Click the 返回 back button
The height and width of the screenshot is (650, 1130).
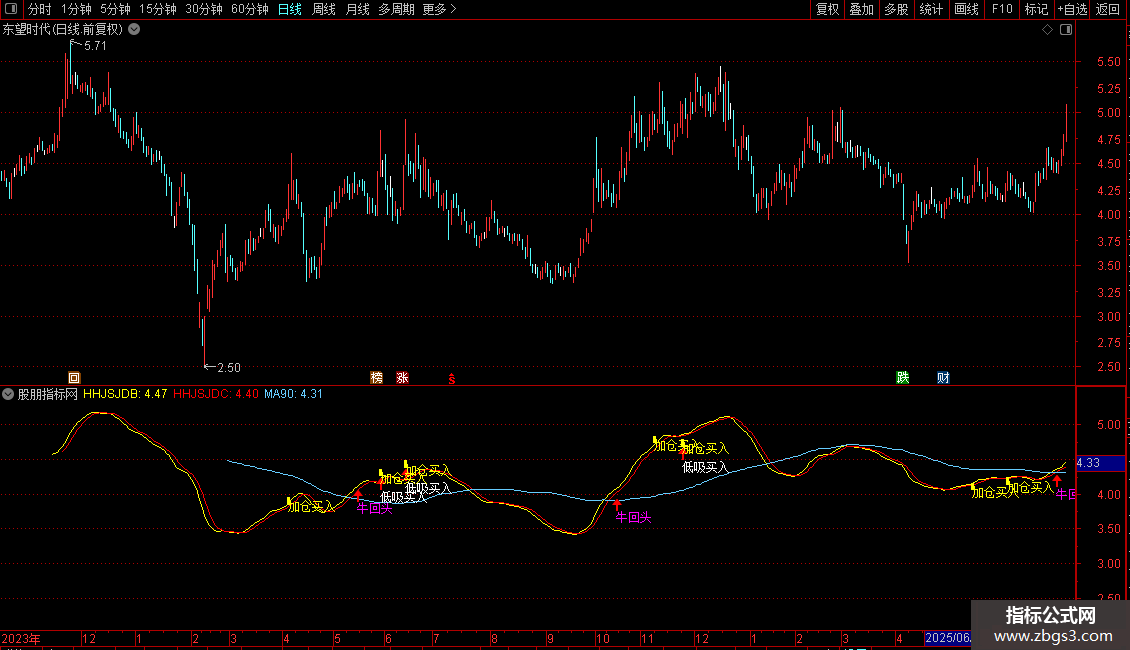click(x=1108, y=9)
